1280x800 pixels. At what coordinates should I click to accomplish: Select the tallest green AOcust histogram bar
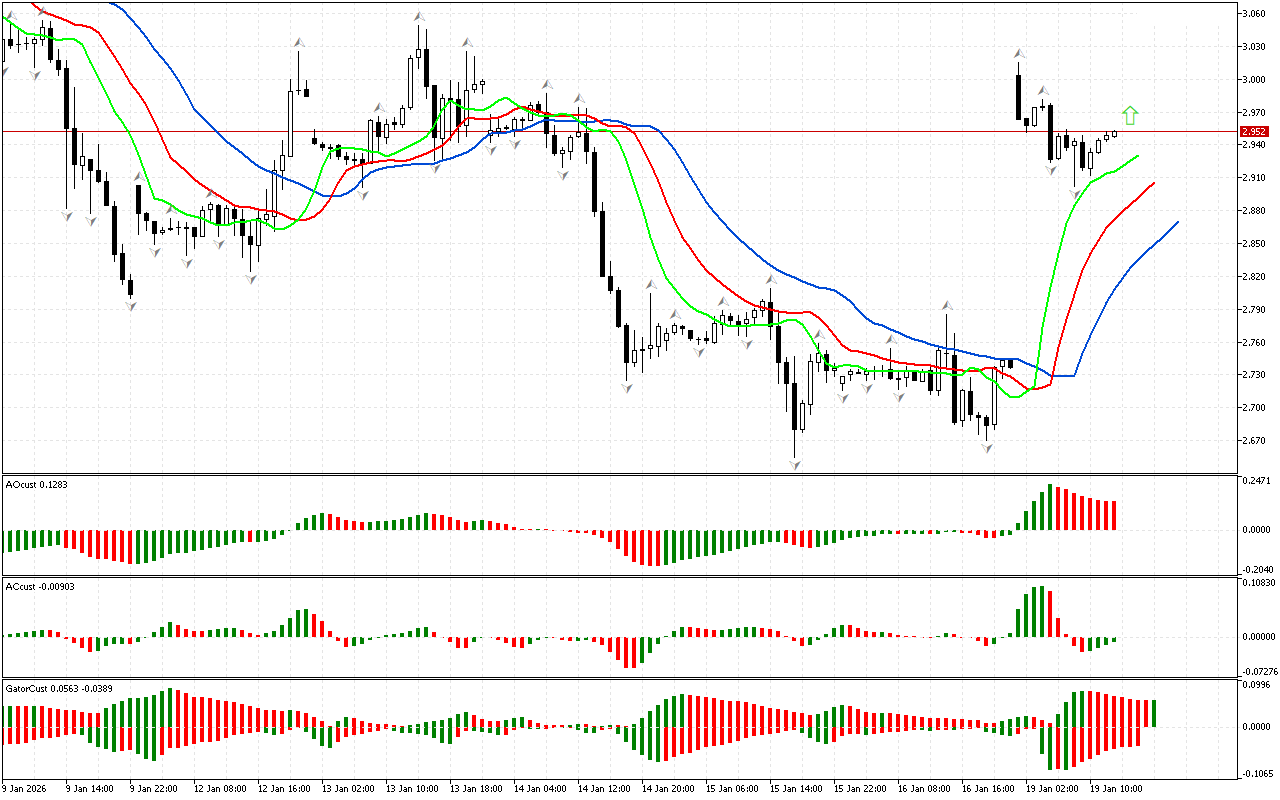[1050, 507]
